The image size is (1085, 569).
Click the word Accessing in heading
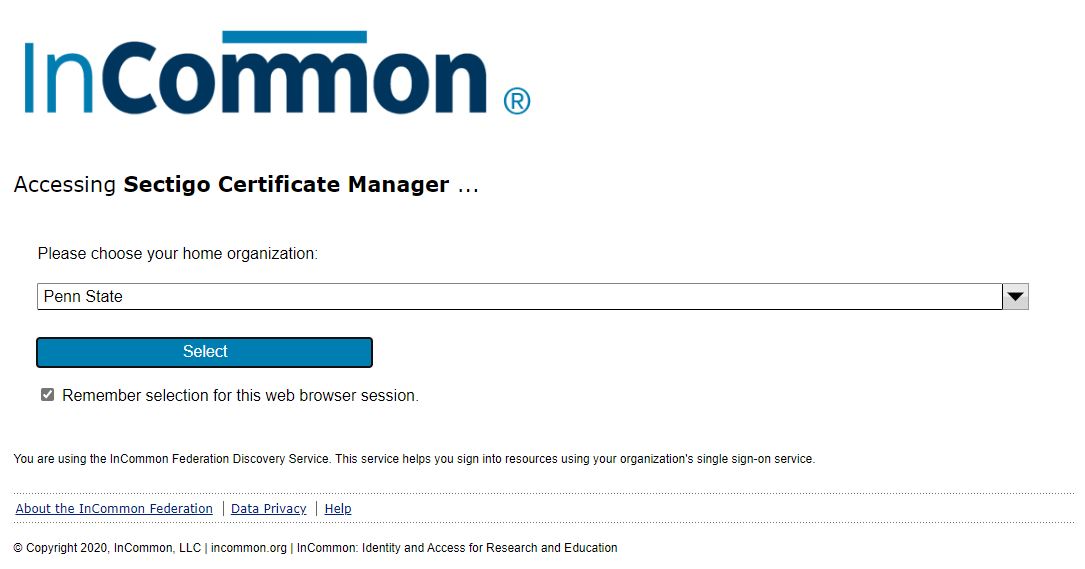click(x=64, y=185)
